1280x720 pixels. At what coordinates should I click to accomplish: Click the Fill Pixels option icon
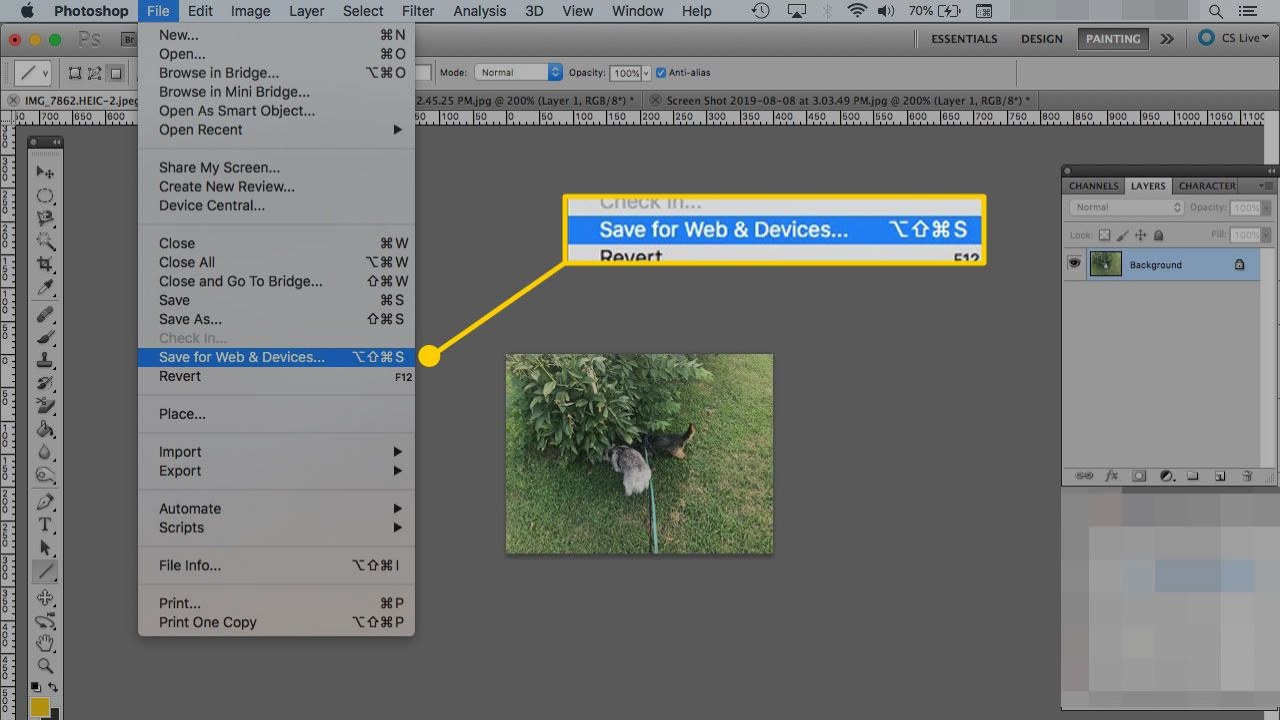(116, 73)
